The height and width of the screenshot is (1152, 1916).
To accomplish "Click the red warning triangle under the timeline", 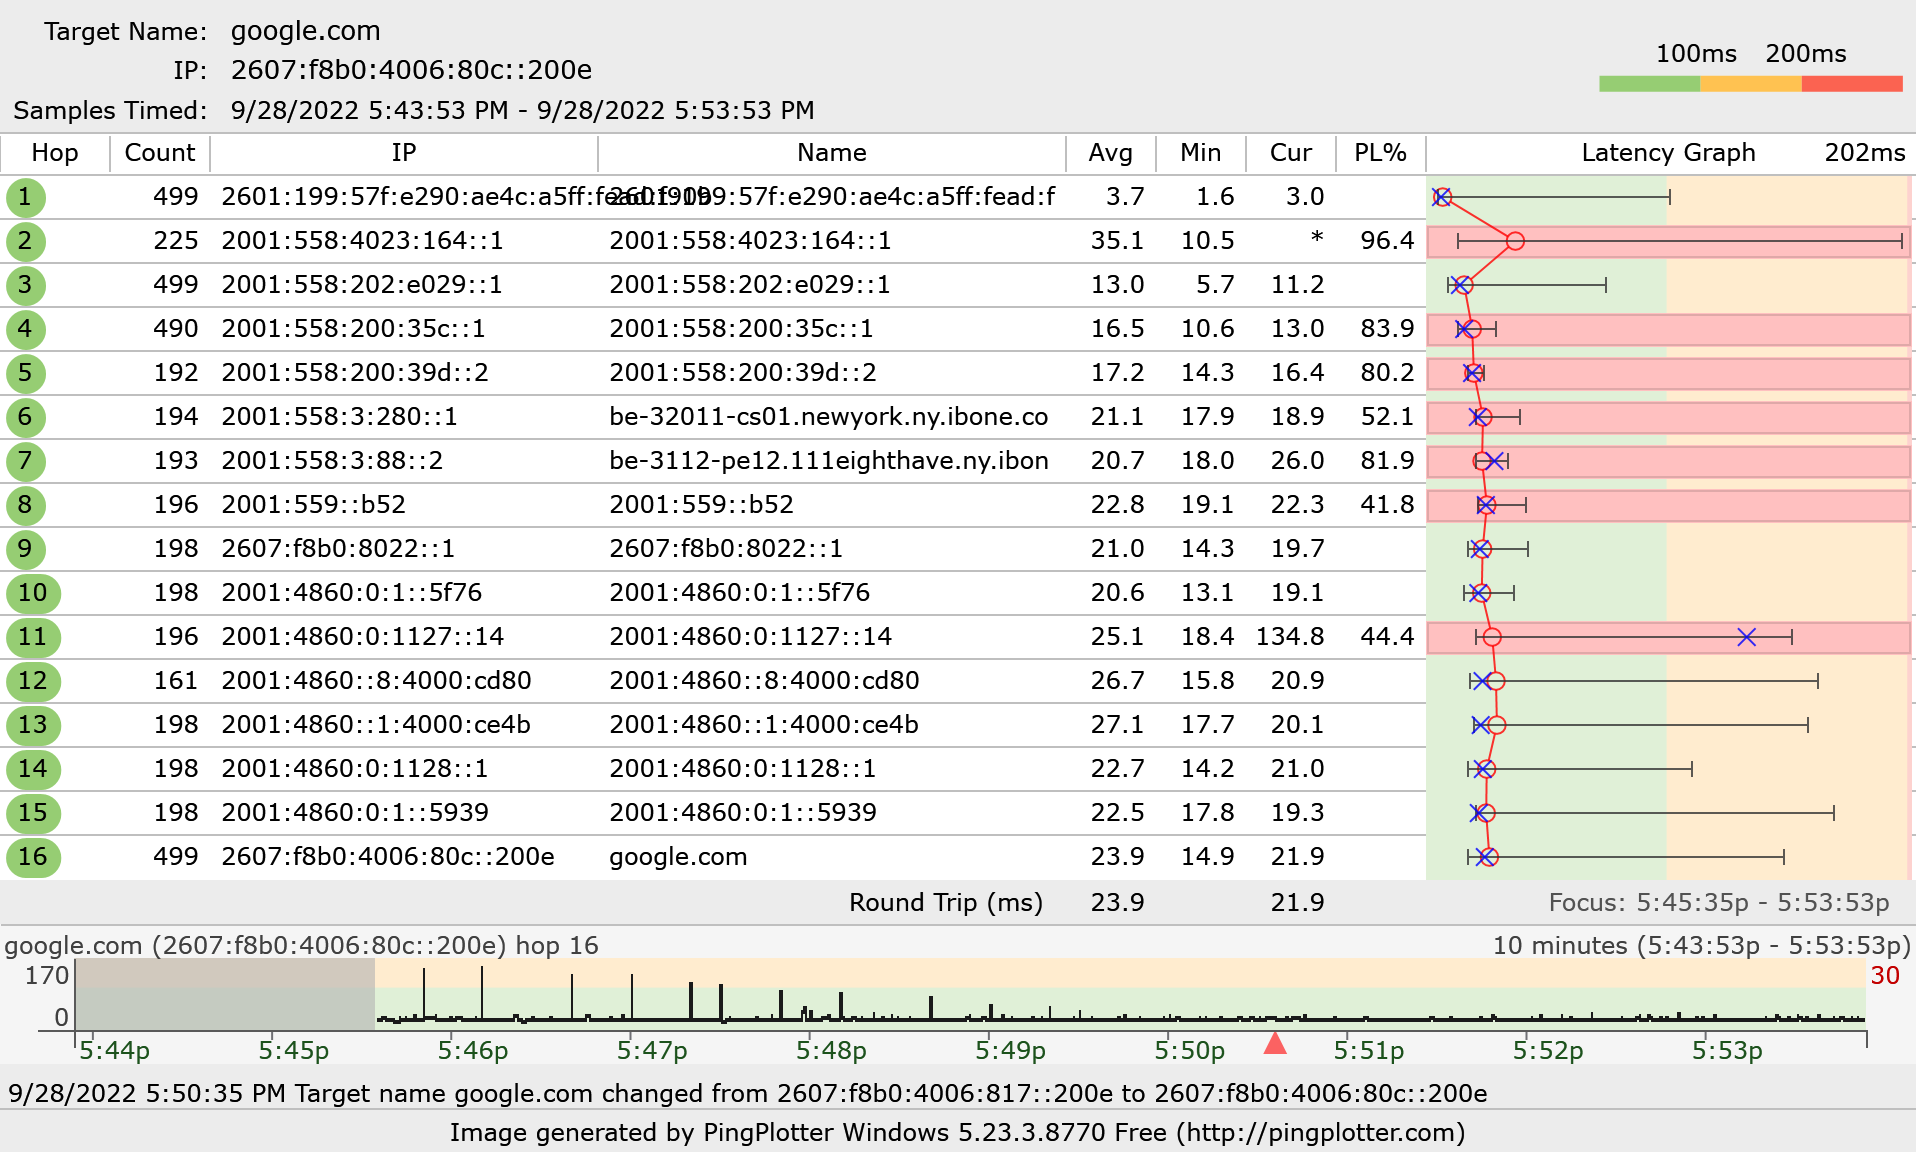I will pos(1274,1047).
